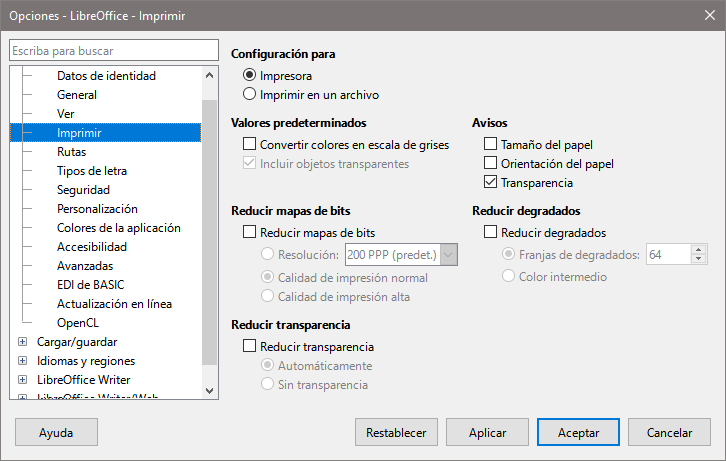Select Sin transparencia option
Viewport: 726px width, 461px height.
pyautogui.click(x=268, y=384)
